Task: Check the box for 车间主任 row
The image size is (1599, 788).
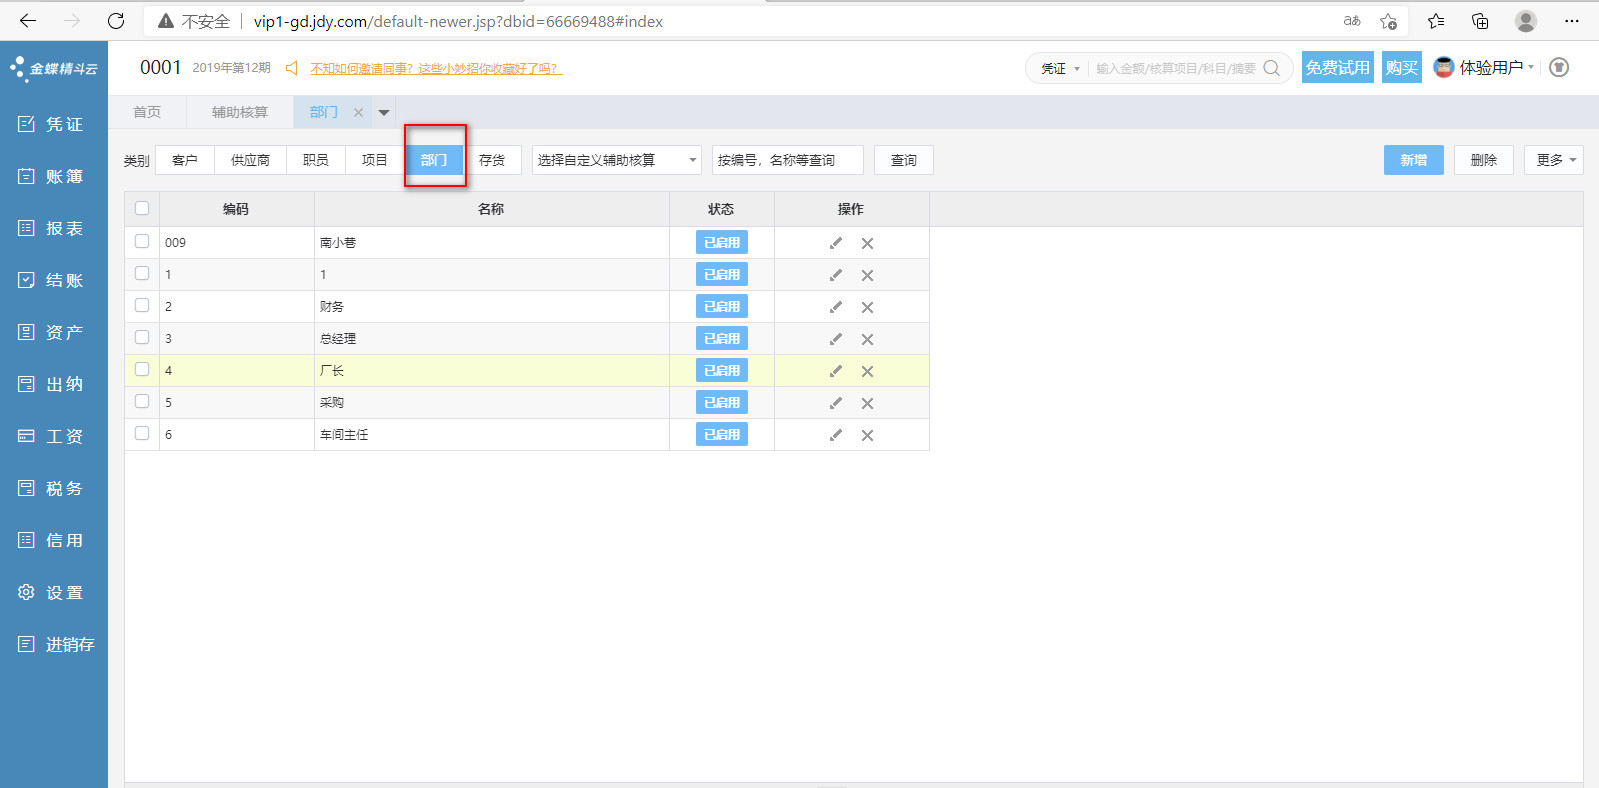Action: coord(142,433)
